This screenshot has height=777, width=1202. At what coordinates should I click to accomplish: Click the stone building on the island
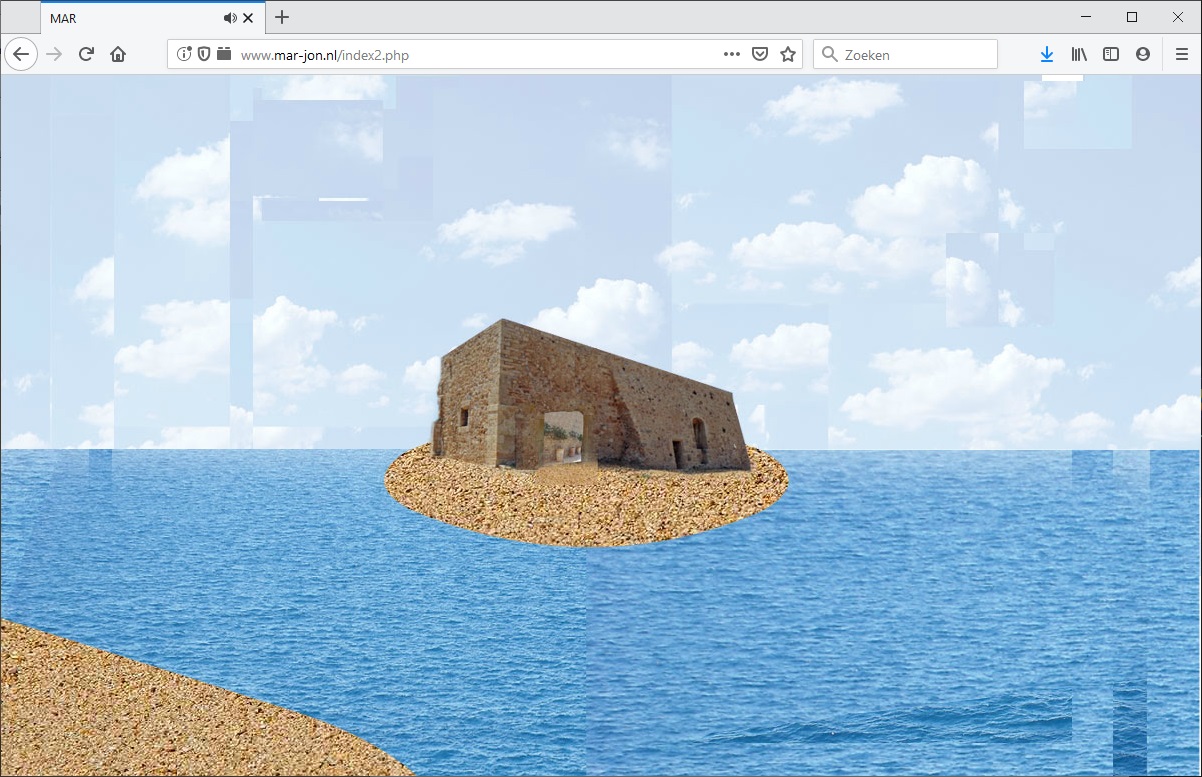pyautogui.click(x=590, y=400)
